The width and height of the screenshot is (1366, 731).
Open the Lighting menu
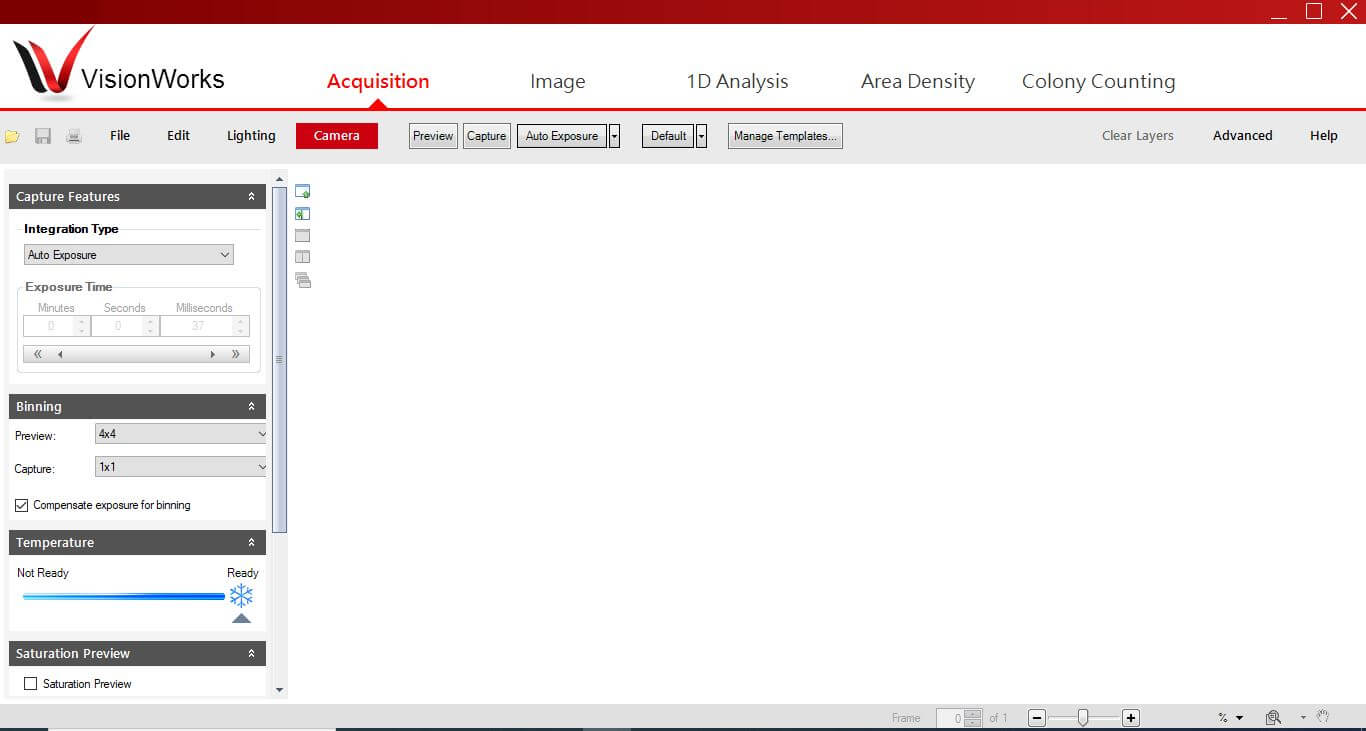(x=251, y=136)
